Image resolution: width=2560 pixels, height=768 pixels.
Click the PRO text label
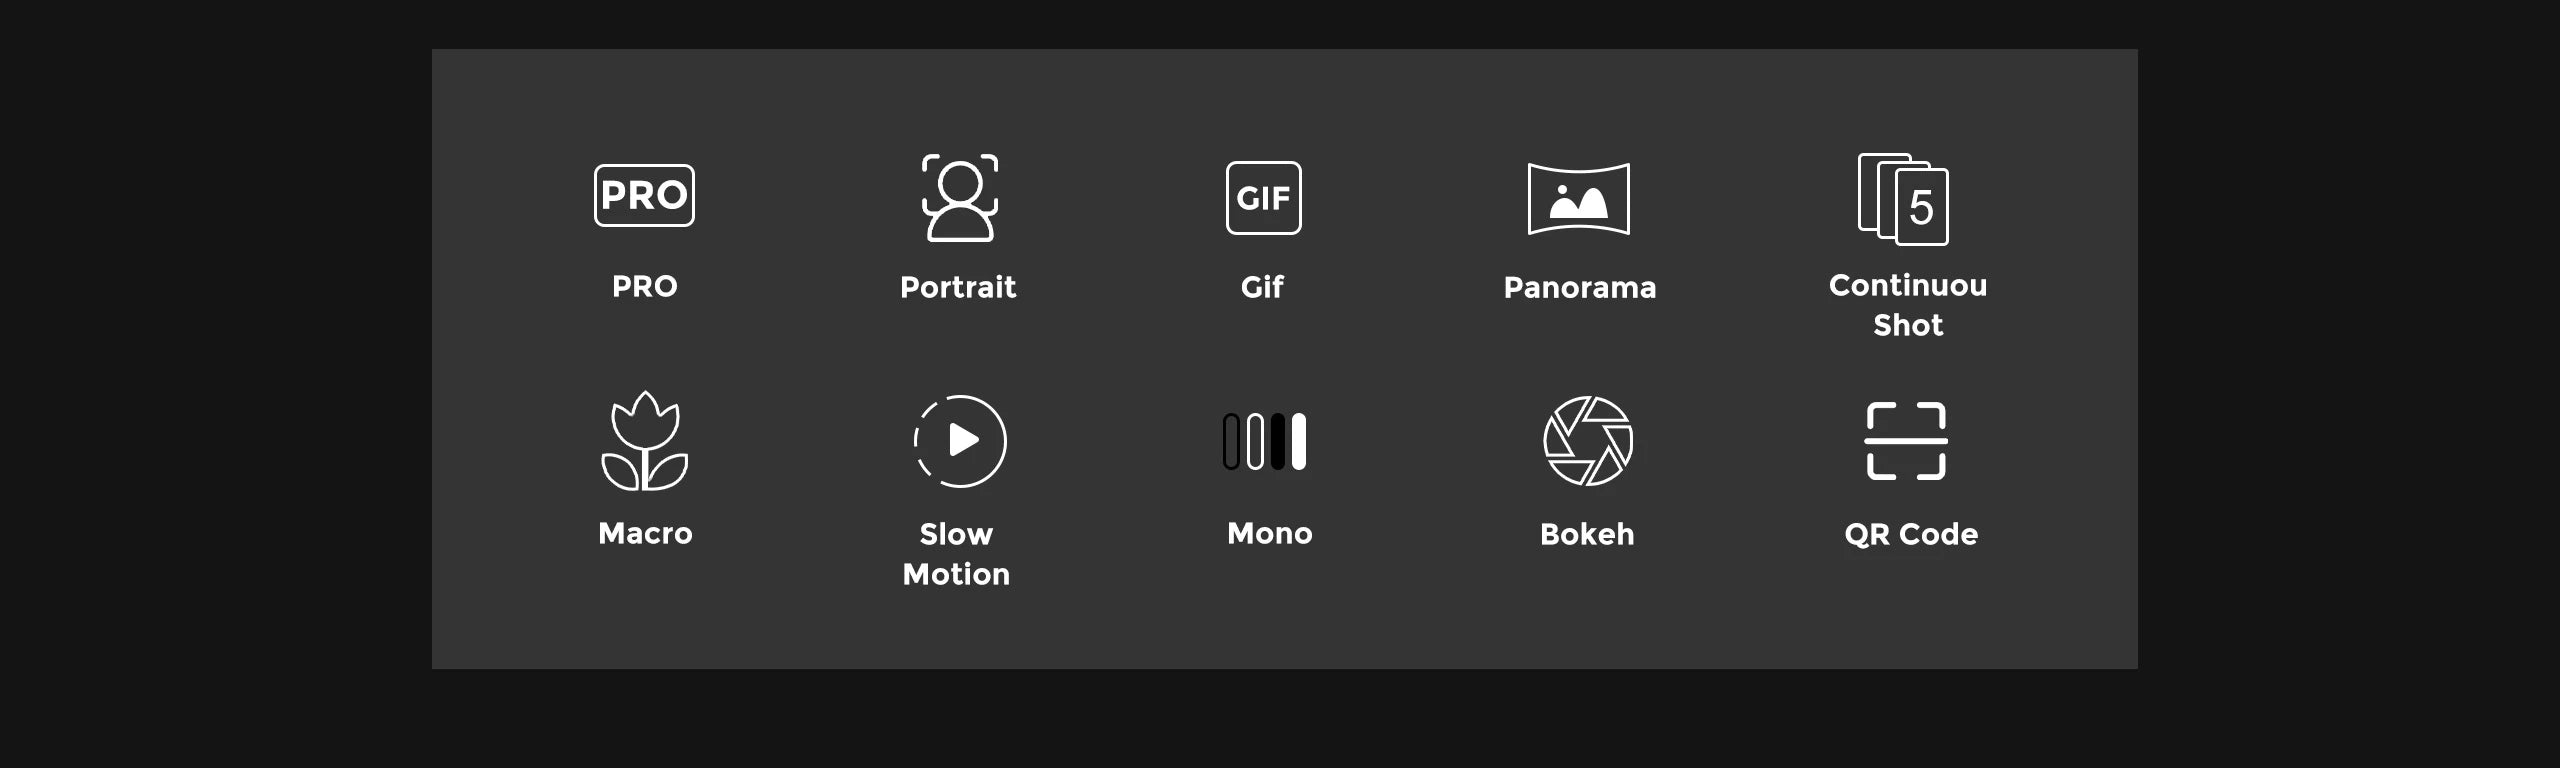click(645, 287)
